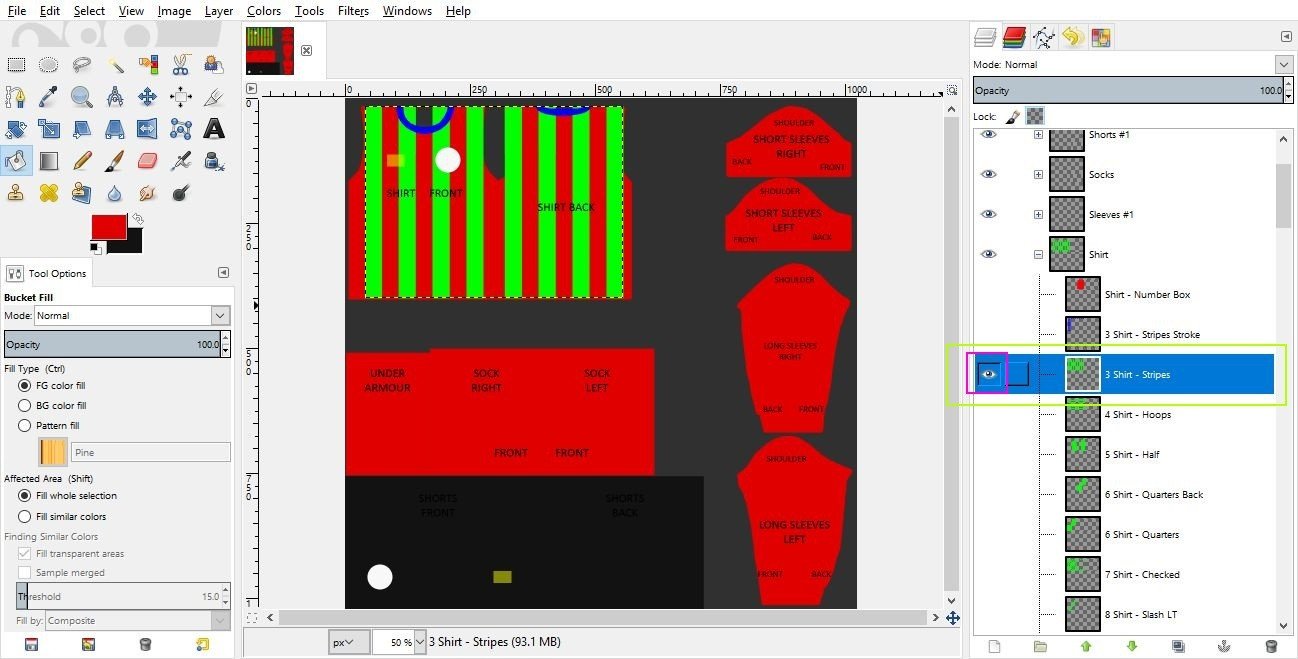Image resolution: width=1298 pixels, height=659 pixels.
Task: Select the Measure compass tool
Action: (x=115, y=97)
